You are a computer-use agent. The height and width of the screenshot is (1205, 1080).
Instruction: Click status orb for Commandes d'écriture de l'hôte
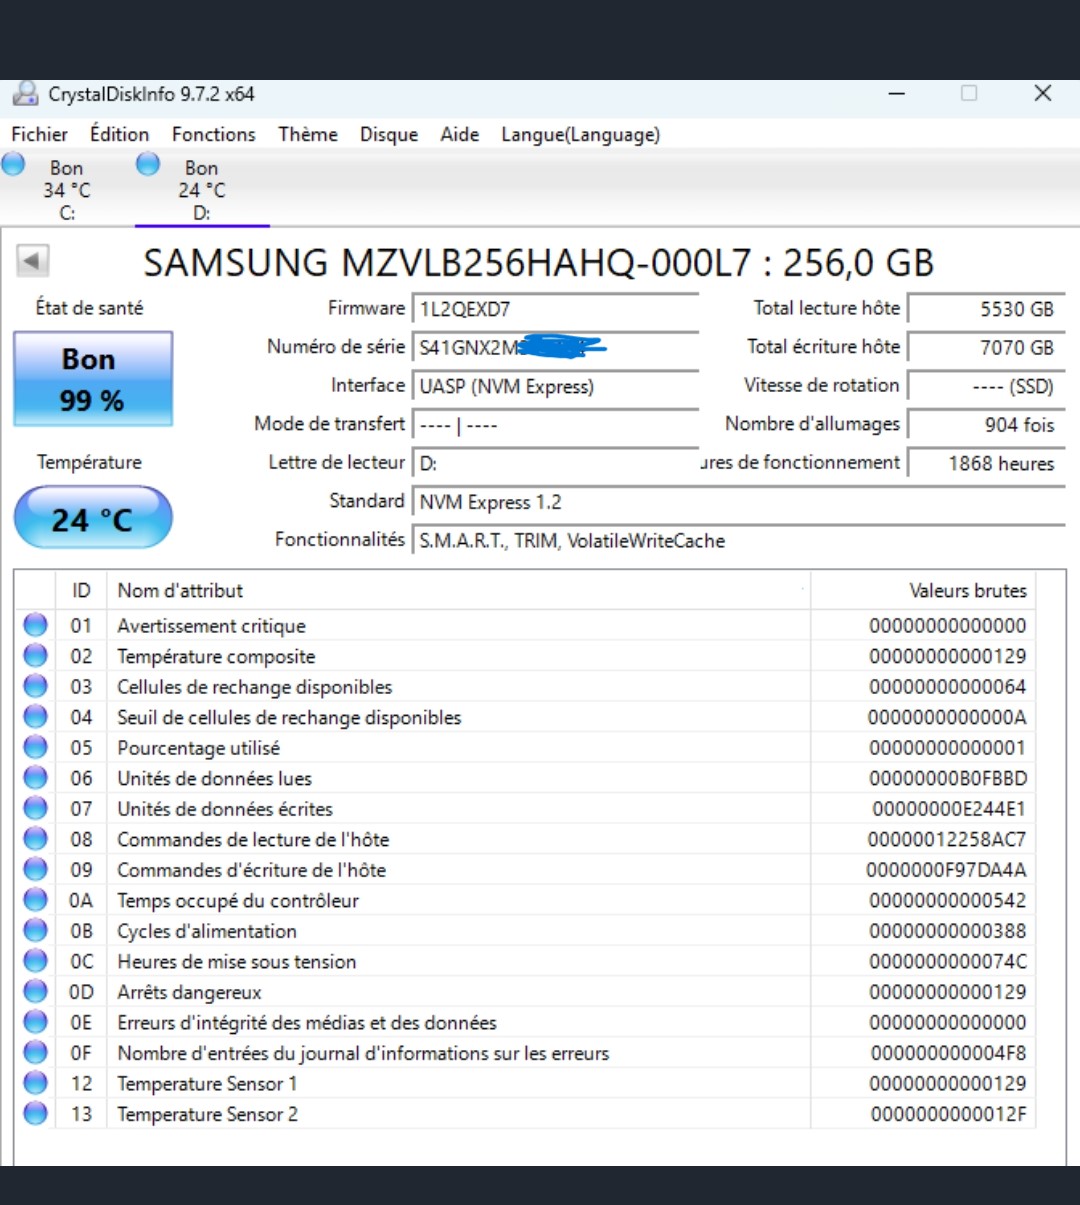(x=36, y=869)
